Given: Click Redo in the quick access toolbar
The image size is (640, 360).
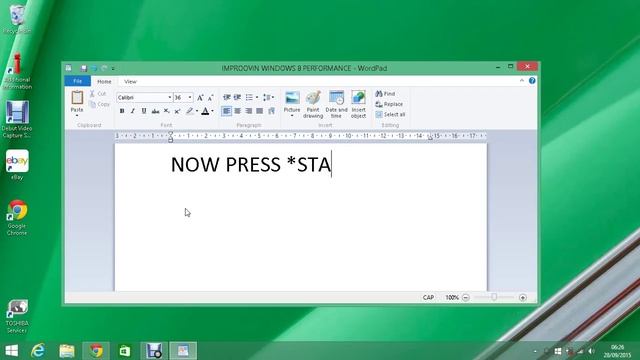Looking at the screenshot, I should (104, 68).
